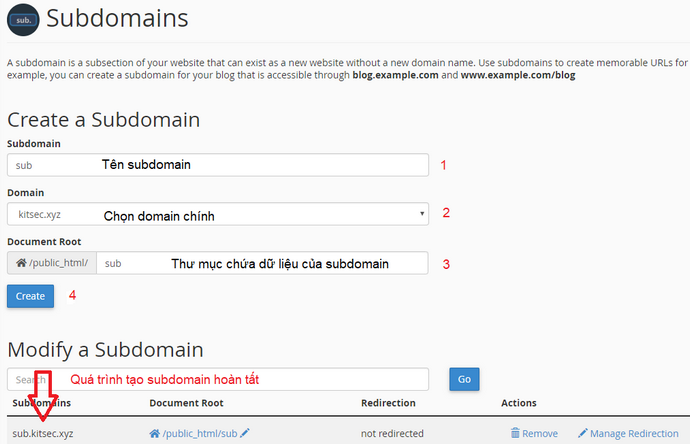This screenshot has width=690, height=444.
Task: Click the pencil icon beside Manage Redirection
Action: click(583, 433)
